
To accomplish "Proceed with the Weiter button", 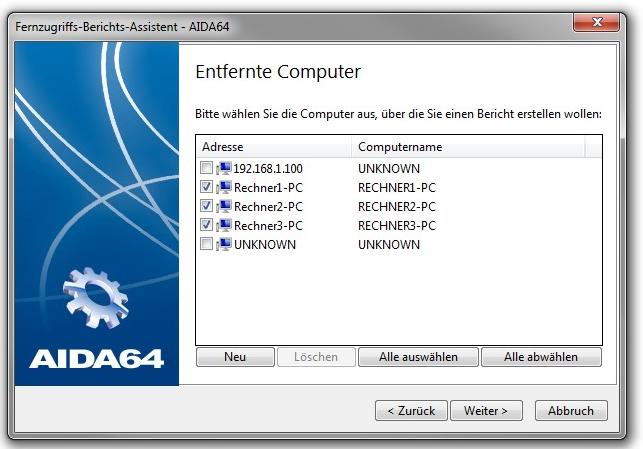I will pyautogui.click(x=486, y=410).
